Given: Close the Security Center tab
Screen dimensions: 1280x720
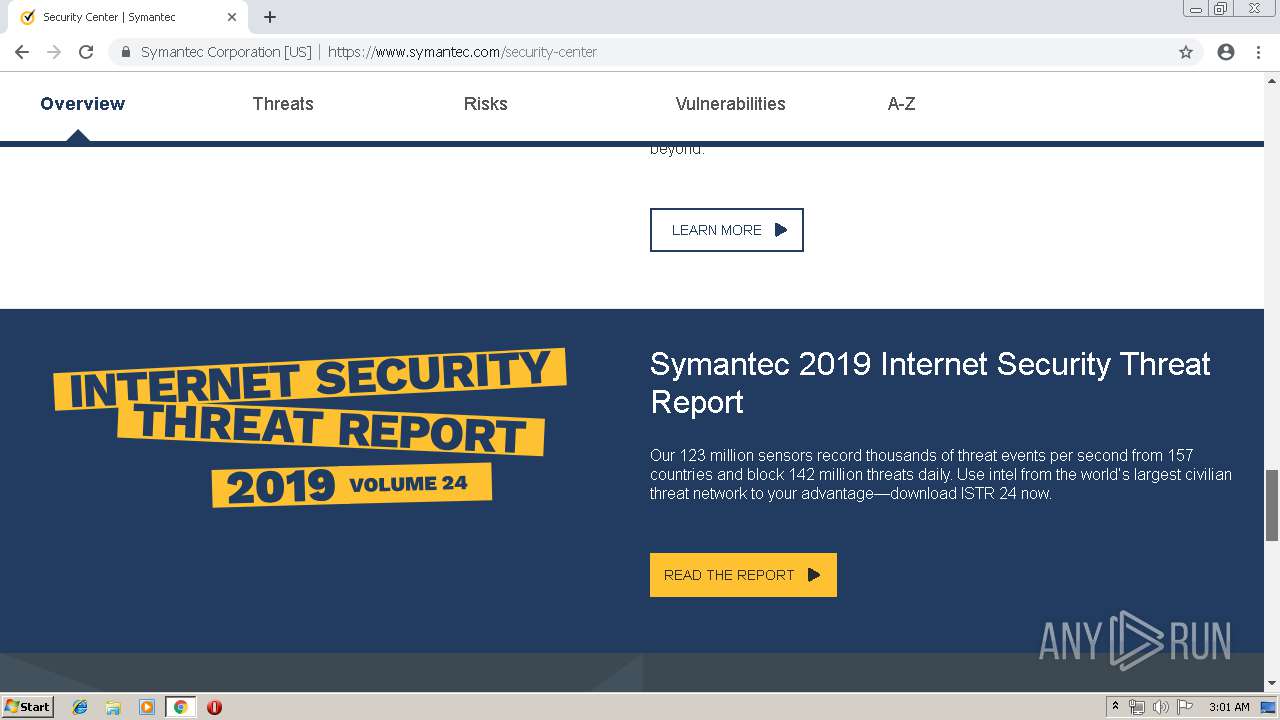Looking at the screenshot, I should point(232,17).
